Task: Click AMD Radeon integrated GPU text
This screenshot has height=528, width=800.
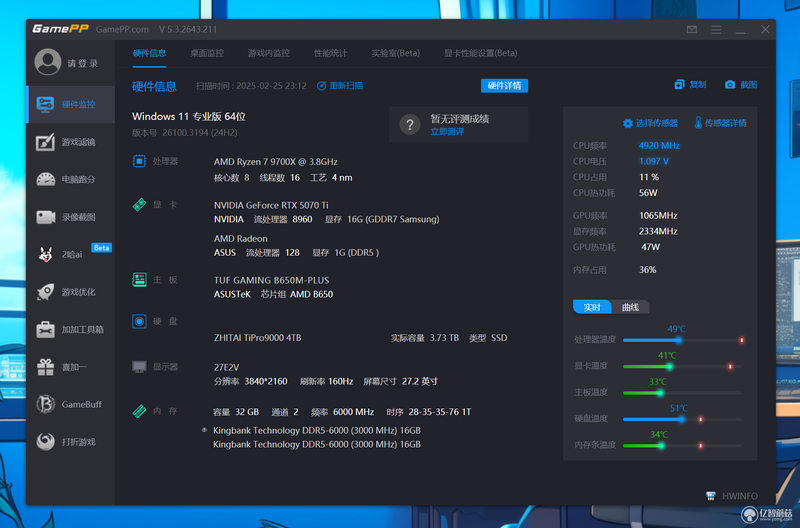Action: [240, 239]
